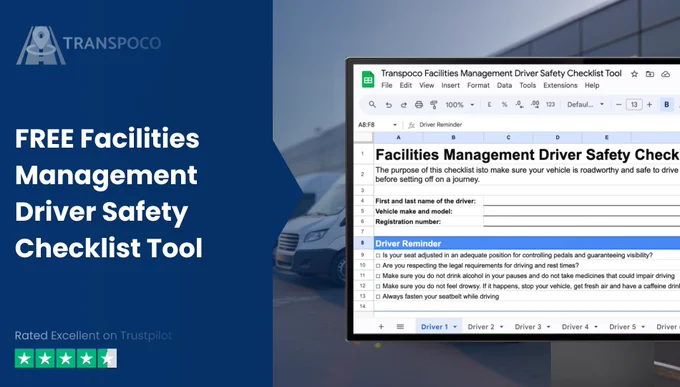680x387 pixels.
Task: Click the blank cell for vehicle make and model
Action: (x=582, y=211)
